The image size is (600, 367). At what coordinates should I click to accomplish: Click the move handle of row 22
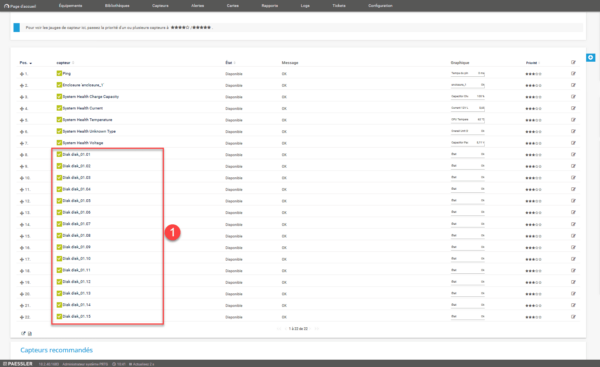point(22,317)
